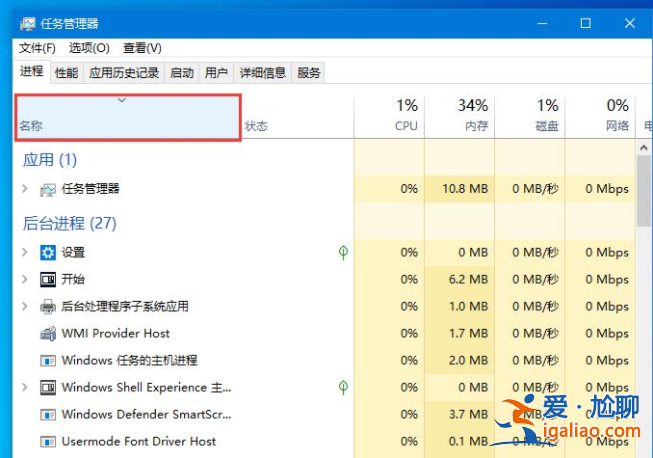Click the Task Manager title bar icon
653x458 pixels.
(x=27, y=24)
